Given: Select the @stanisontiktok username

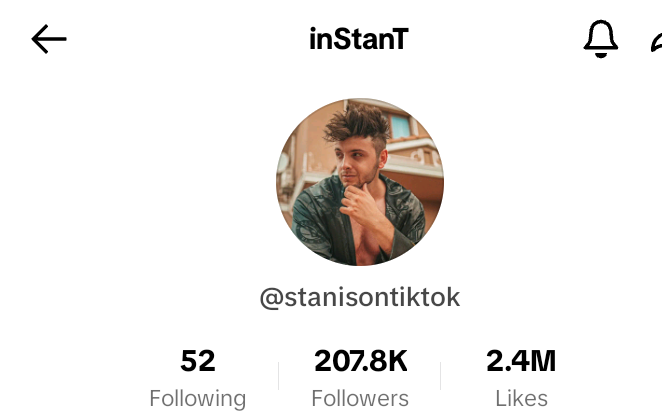Looking at the screenshot, I should 360,297.
